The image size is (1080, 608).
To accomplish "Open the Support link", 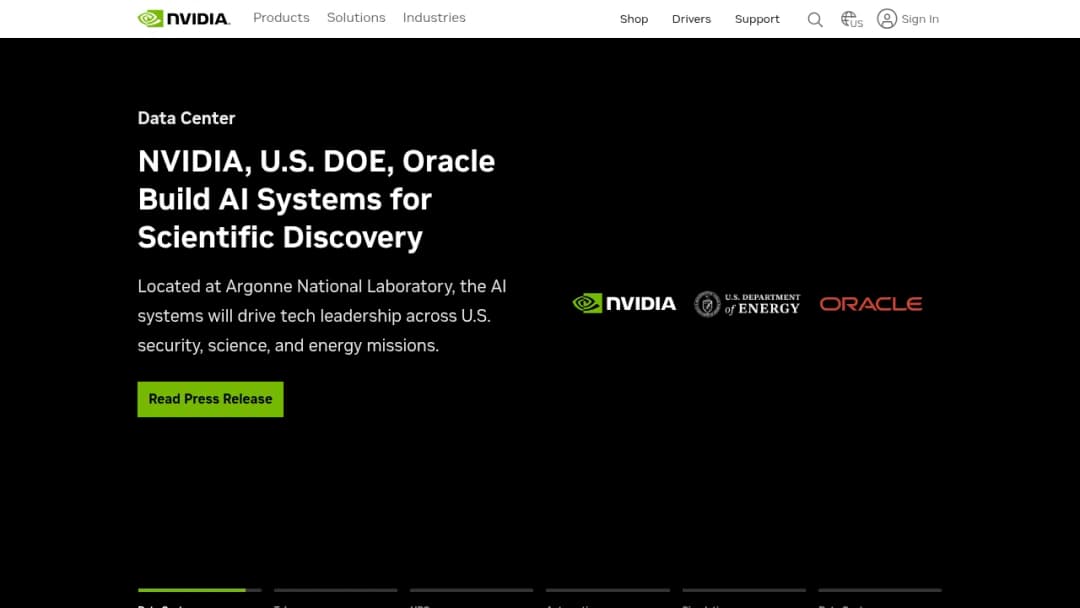I will click(x=757, y=19).
